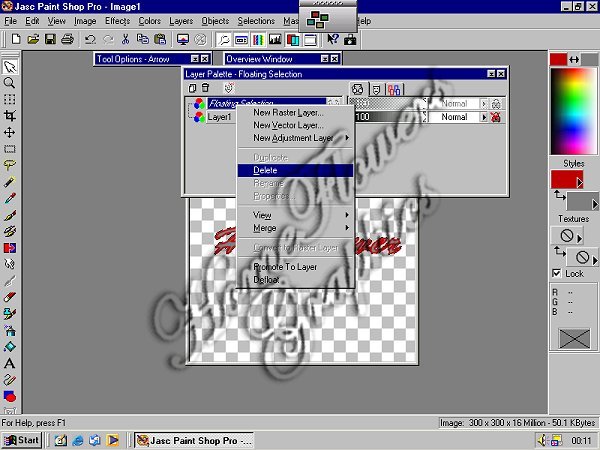Open the background texture arrow menu
Image resolution: width=600 pixels, height=450 pixels.
click(595, 260)
